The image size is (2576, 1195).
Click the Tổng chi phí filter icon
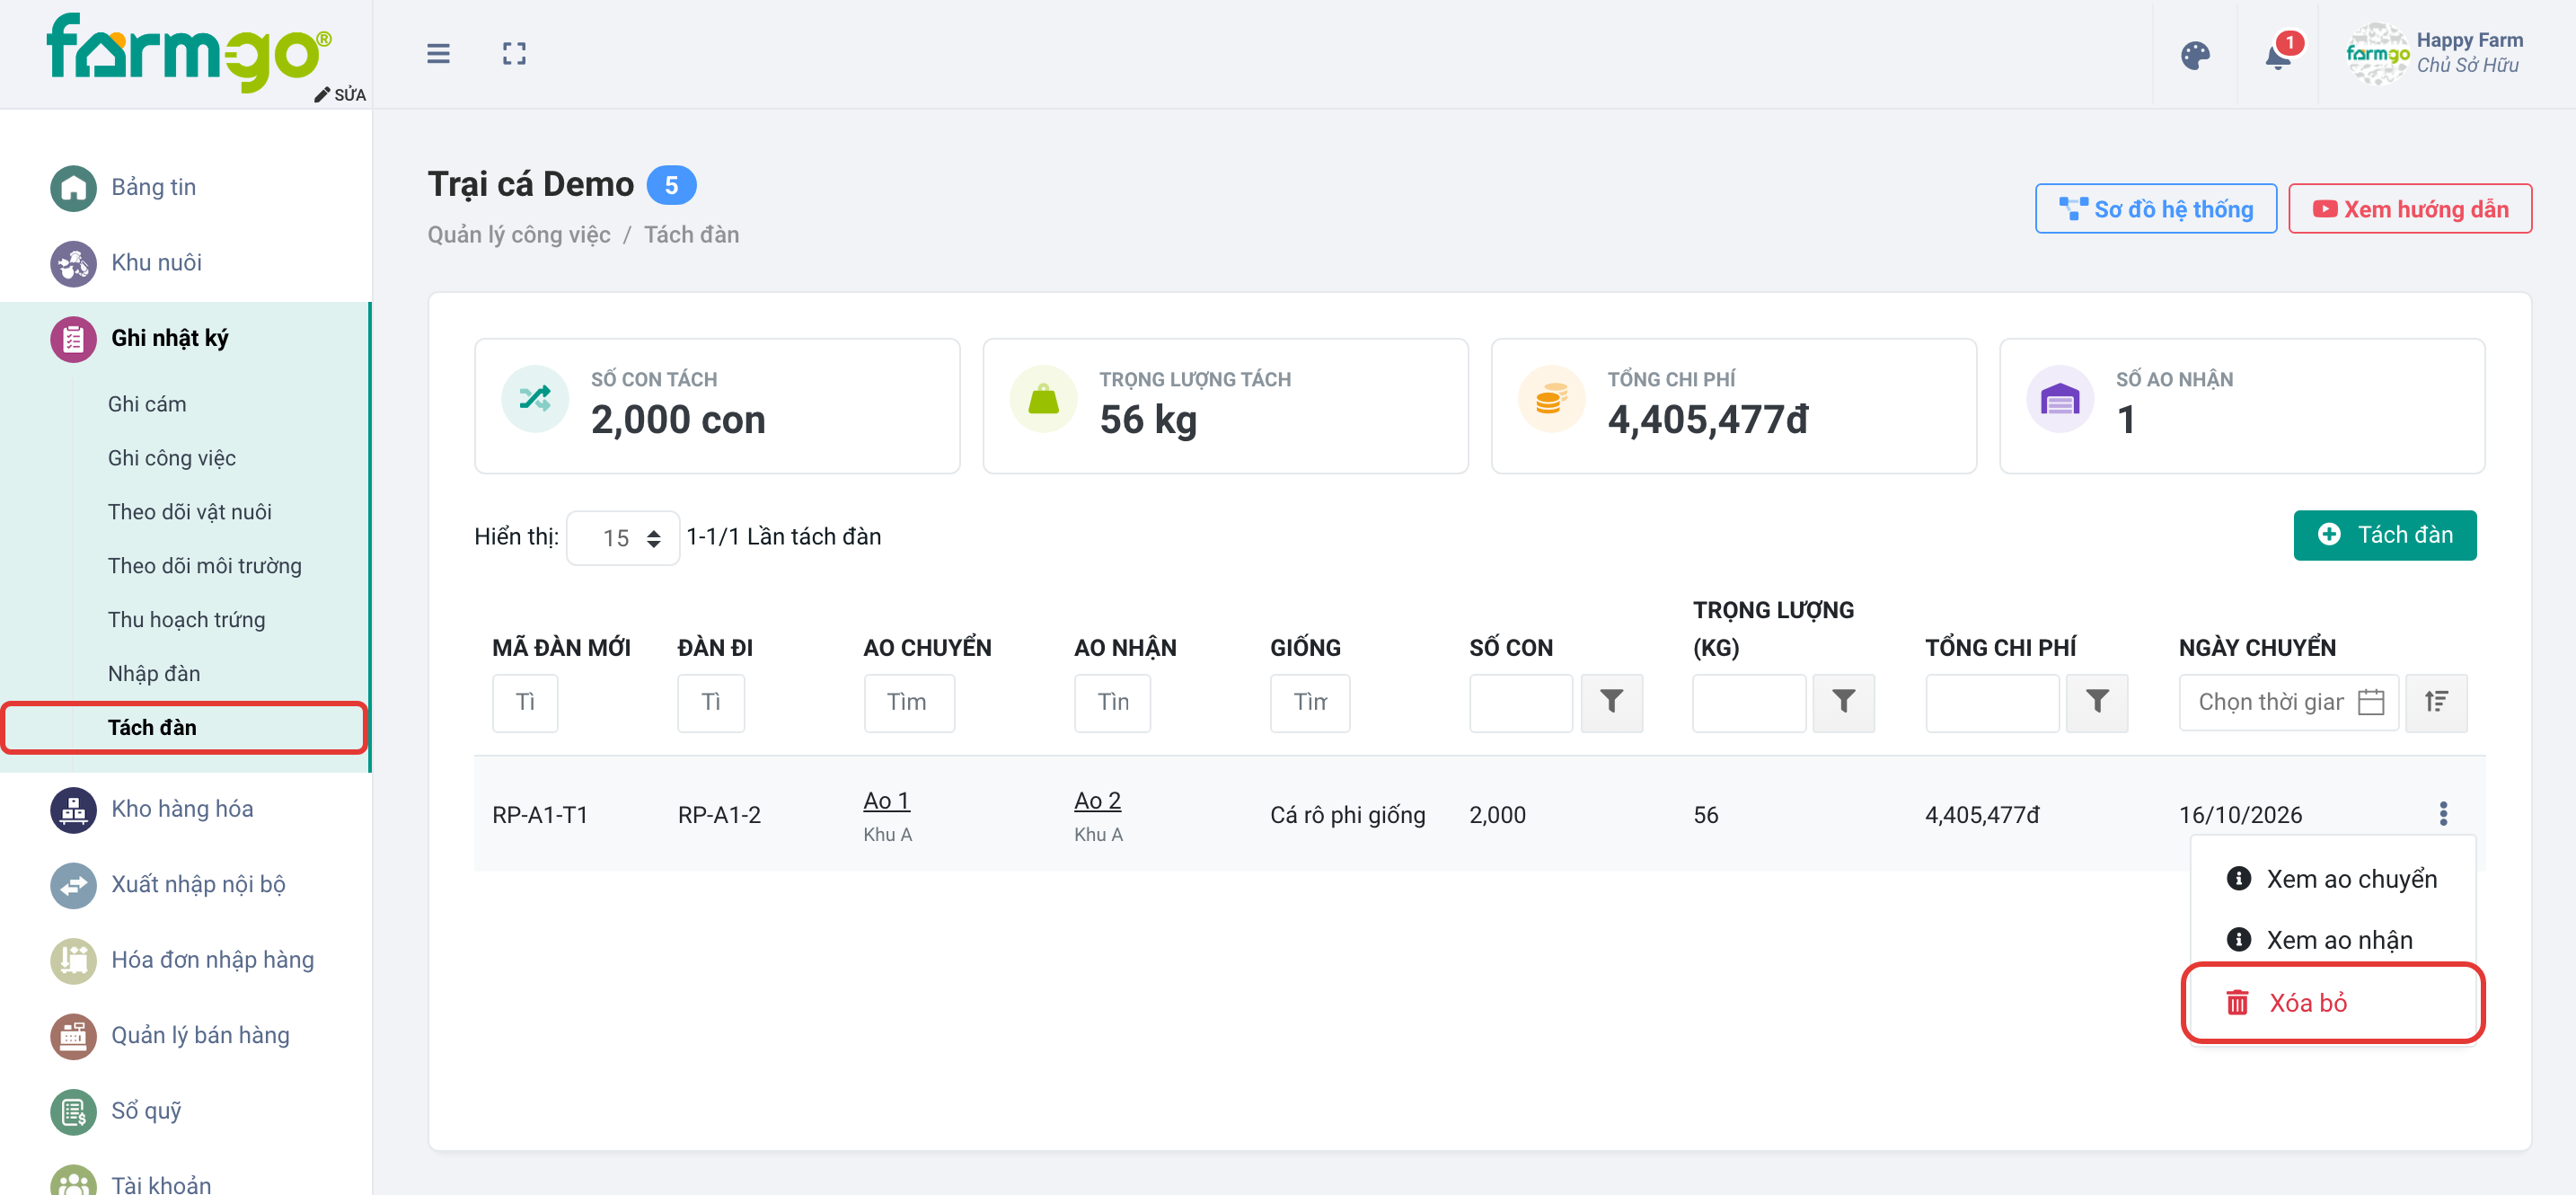tap(2097, 702)
